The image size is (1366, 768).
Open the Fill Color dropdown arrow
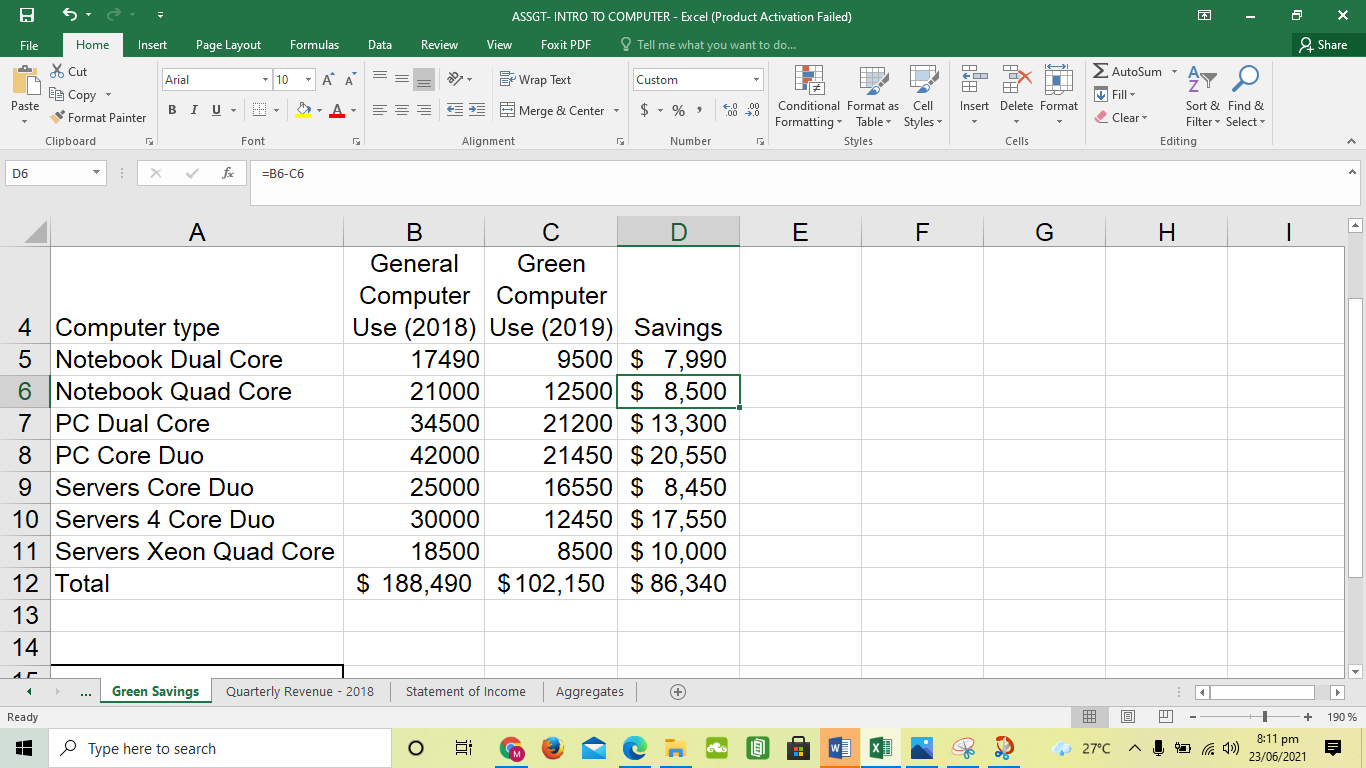(x=317, y=110)
